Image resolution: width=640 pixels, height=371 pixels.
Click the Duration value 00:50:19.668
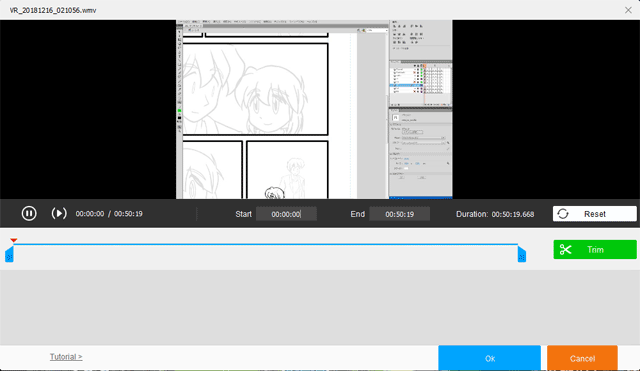click(513, 214)
